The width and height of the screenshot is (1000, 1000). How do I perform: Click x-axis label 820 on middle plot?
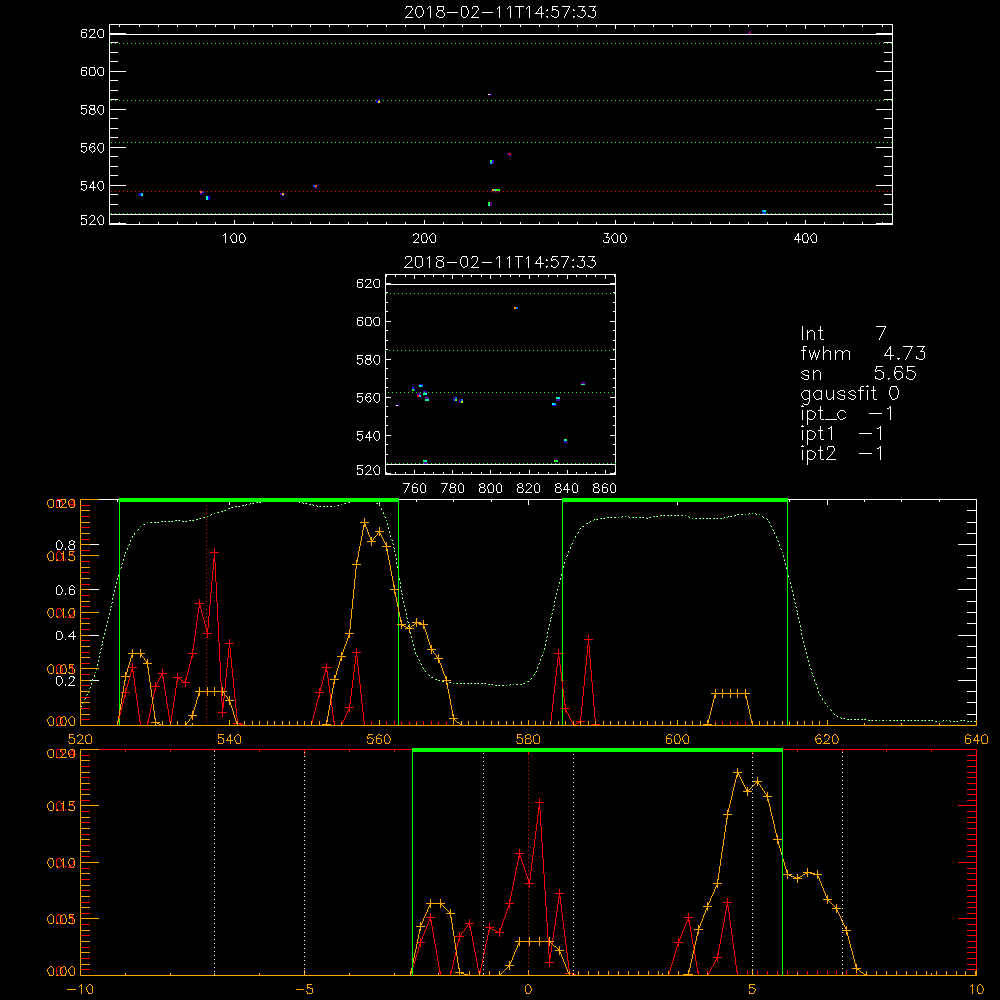(529, 489)
